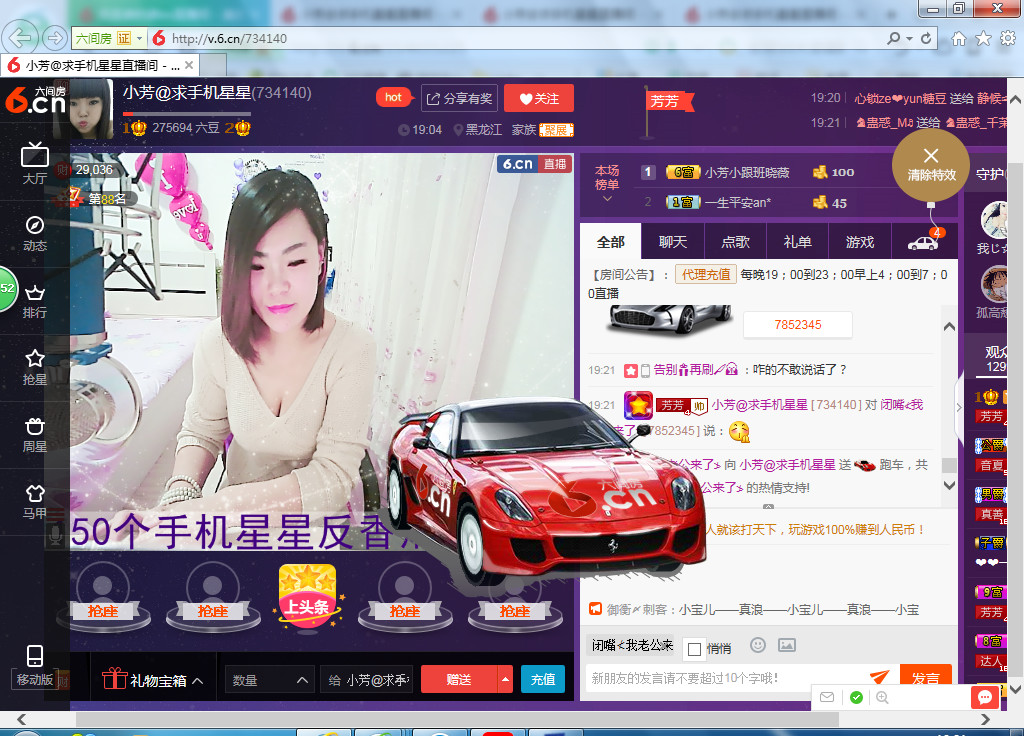The width and height of the screenshot is (1024, 736).
Task: Toggle the 悄悄 whisper checkbox
Action: point(694,649)
